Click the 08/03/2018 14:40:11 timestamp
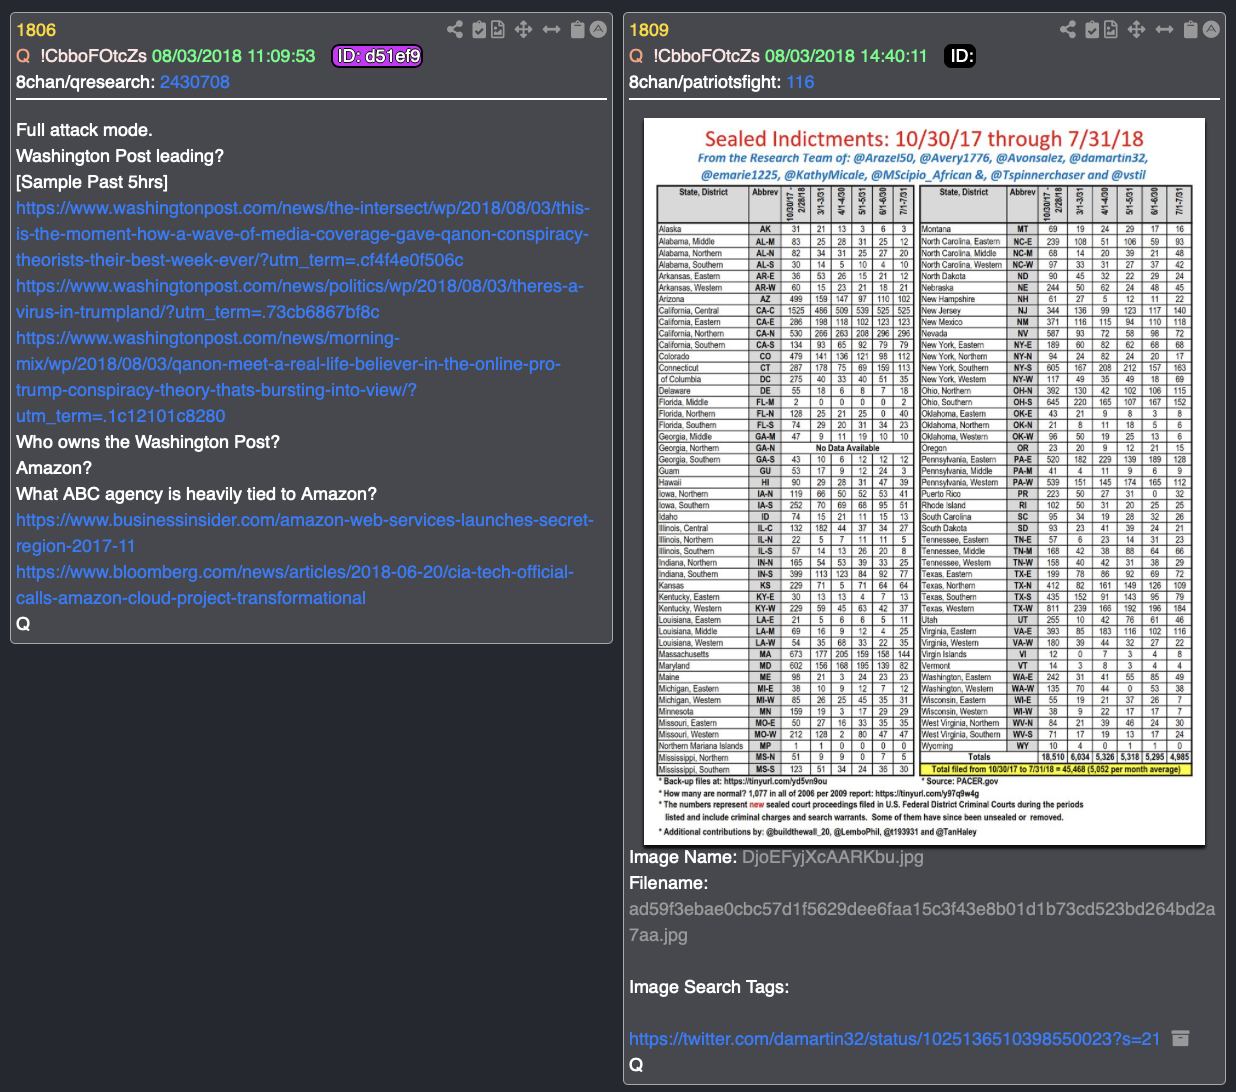1236x1092 pixels. 846,56
